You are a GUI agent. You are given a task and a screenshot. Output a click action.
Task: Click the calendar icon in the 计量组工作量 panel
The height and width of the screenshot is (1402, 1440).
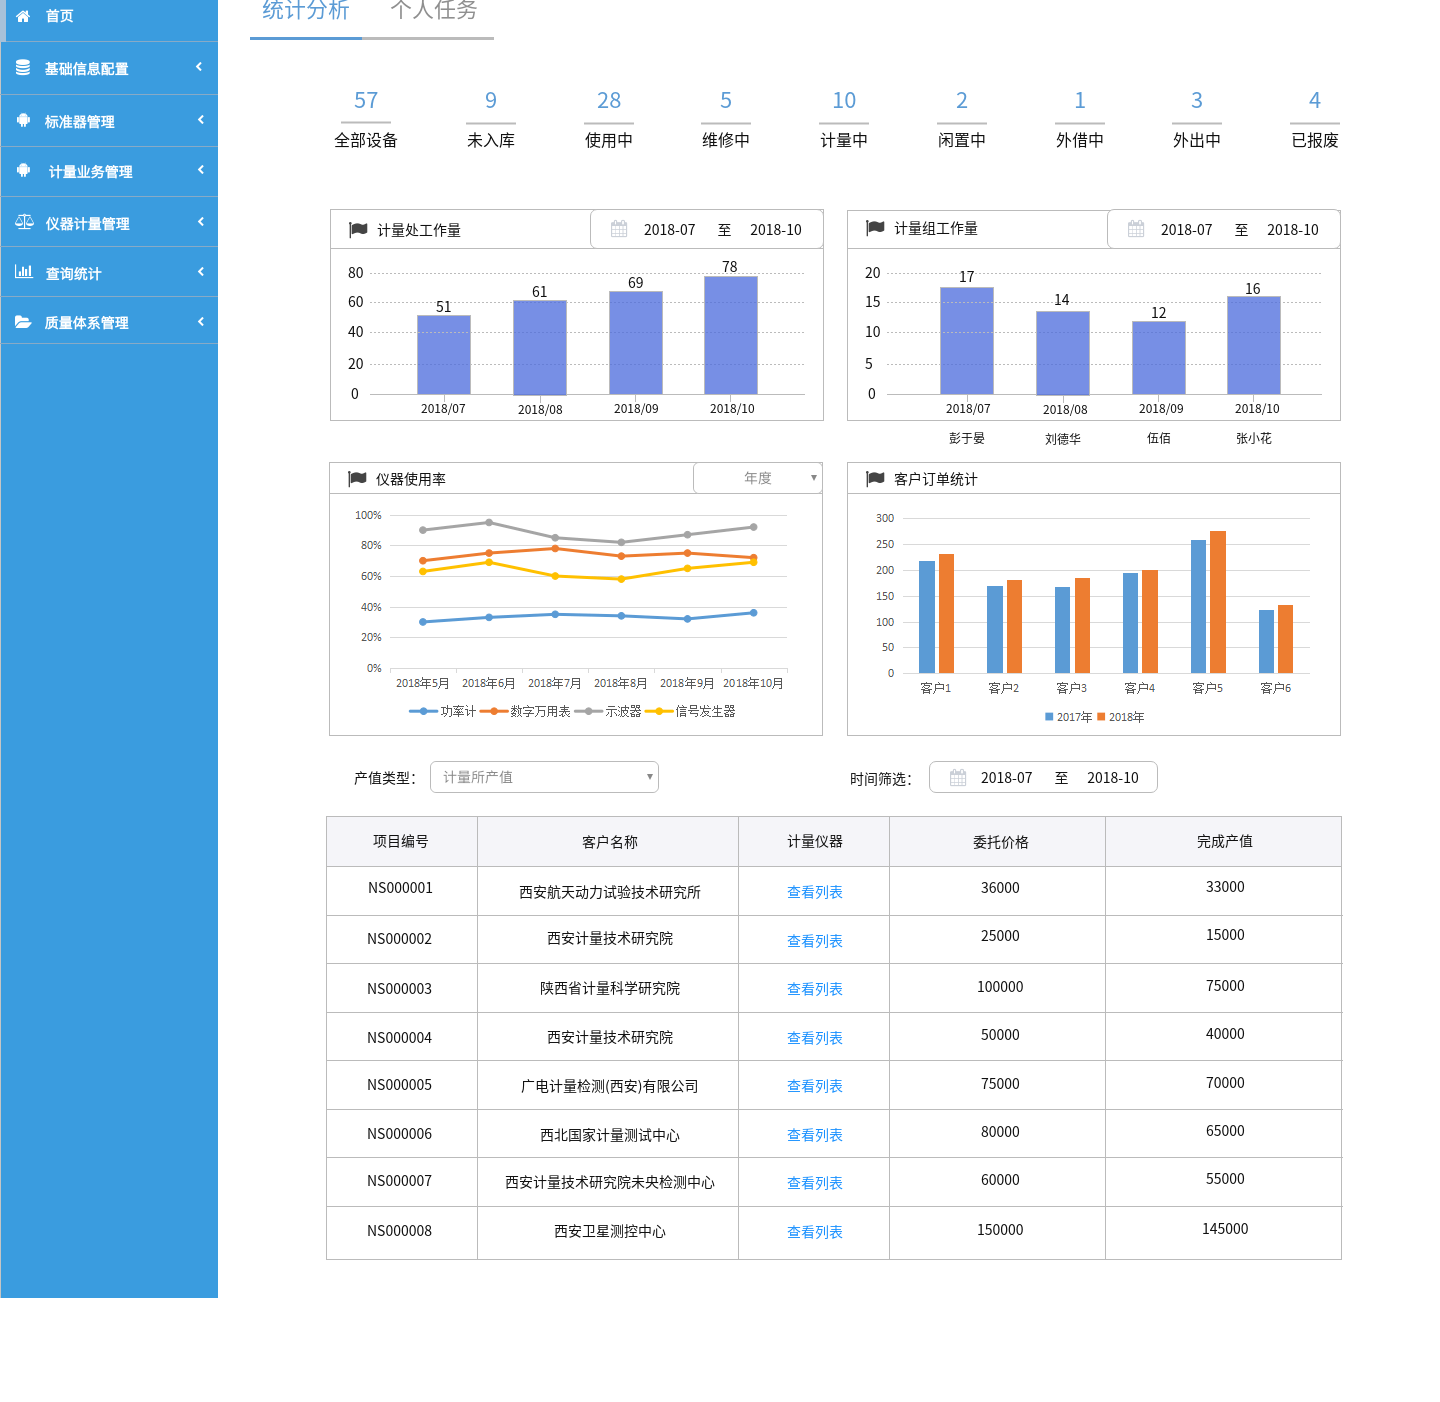coord(1136,229)
